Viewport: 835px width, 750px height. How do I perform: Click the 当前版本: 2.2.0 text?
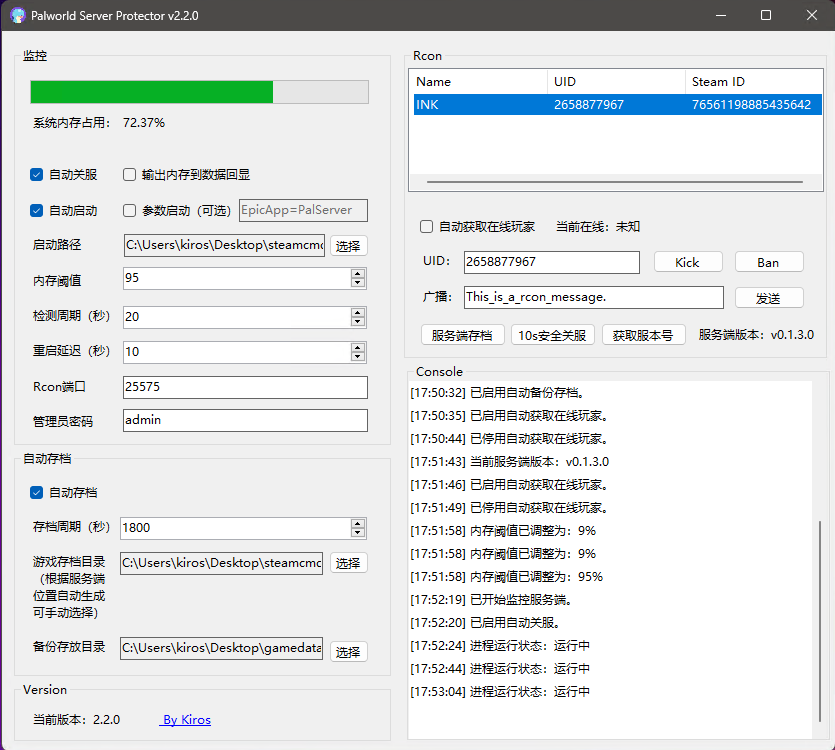pyautogui.click(x=76, y=720)
